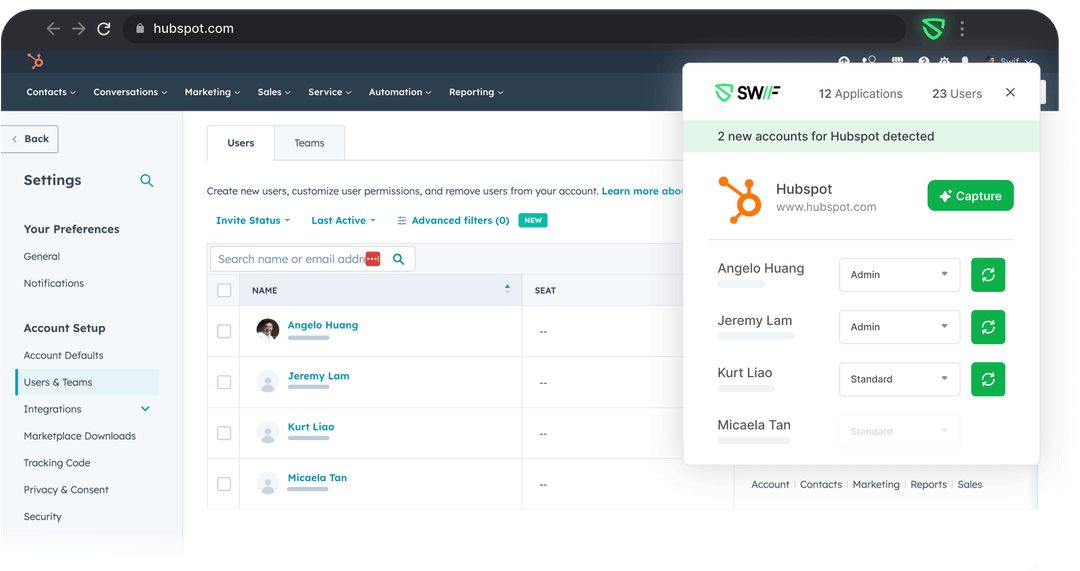Screen dimensions: 1080x571
Task: Click the HubSpot sprocket logo
Action: (x=35, y=61)
